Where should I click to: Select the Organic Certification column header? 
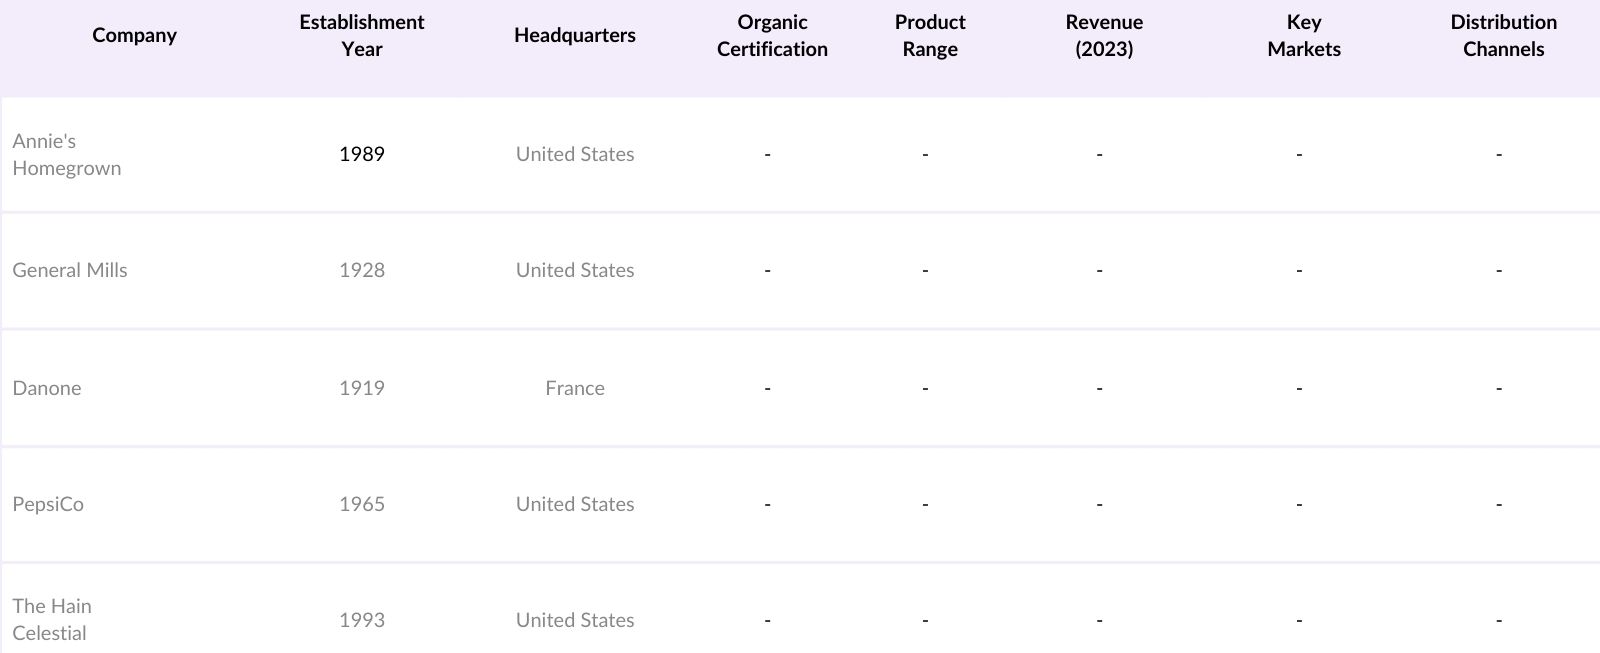click(x=772, y=35)
